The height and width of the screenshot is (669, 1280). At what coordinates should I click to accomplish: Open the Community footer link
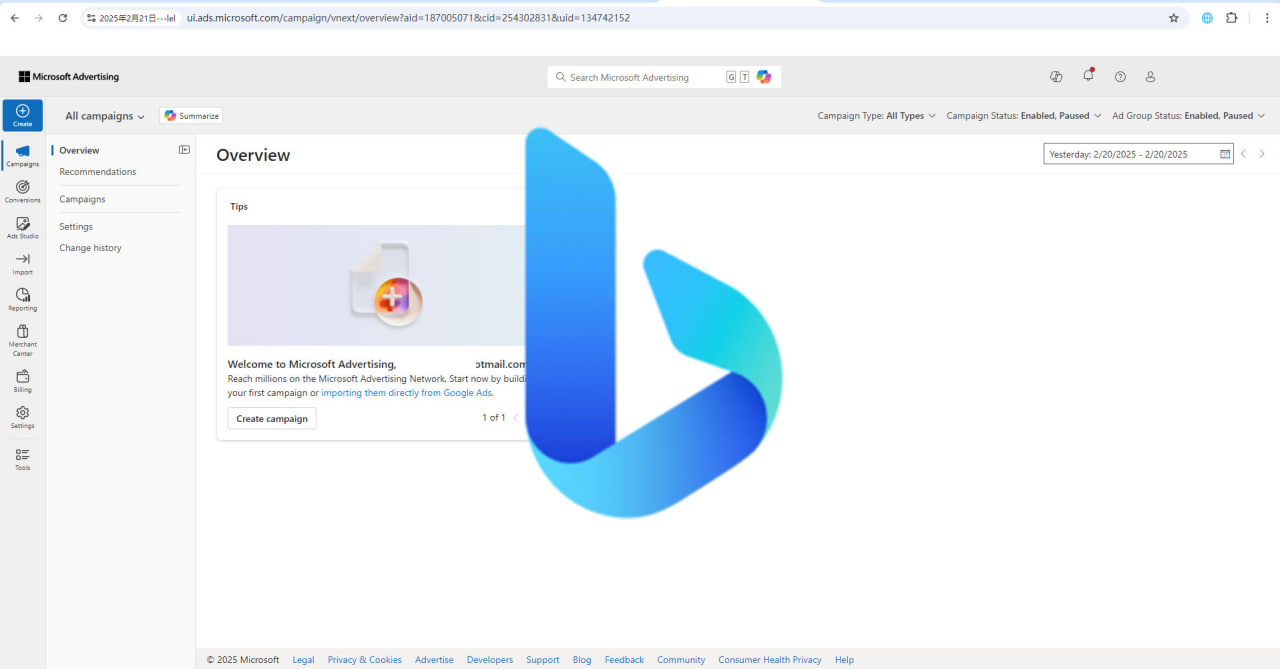[681, 660]
